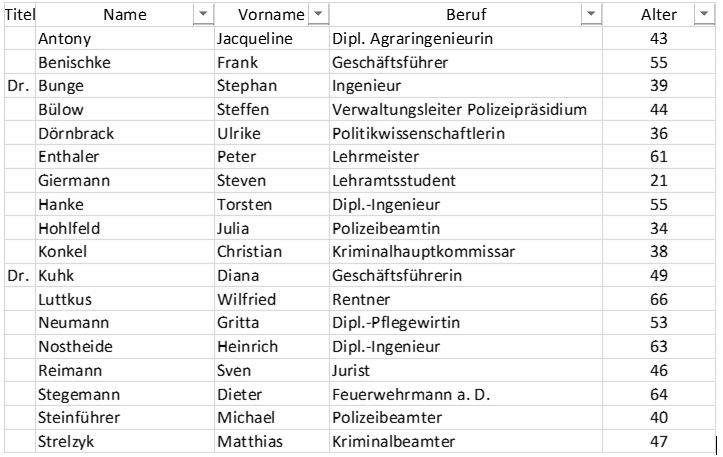Open the Beruf column filter dropdown
Screen dimensions: 723x457
click(591, 15)
